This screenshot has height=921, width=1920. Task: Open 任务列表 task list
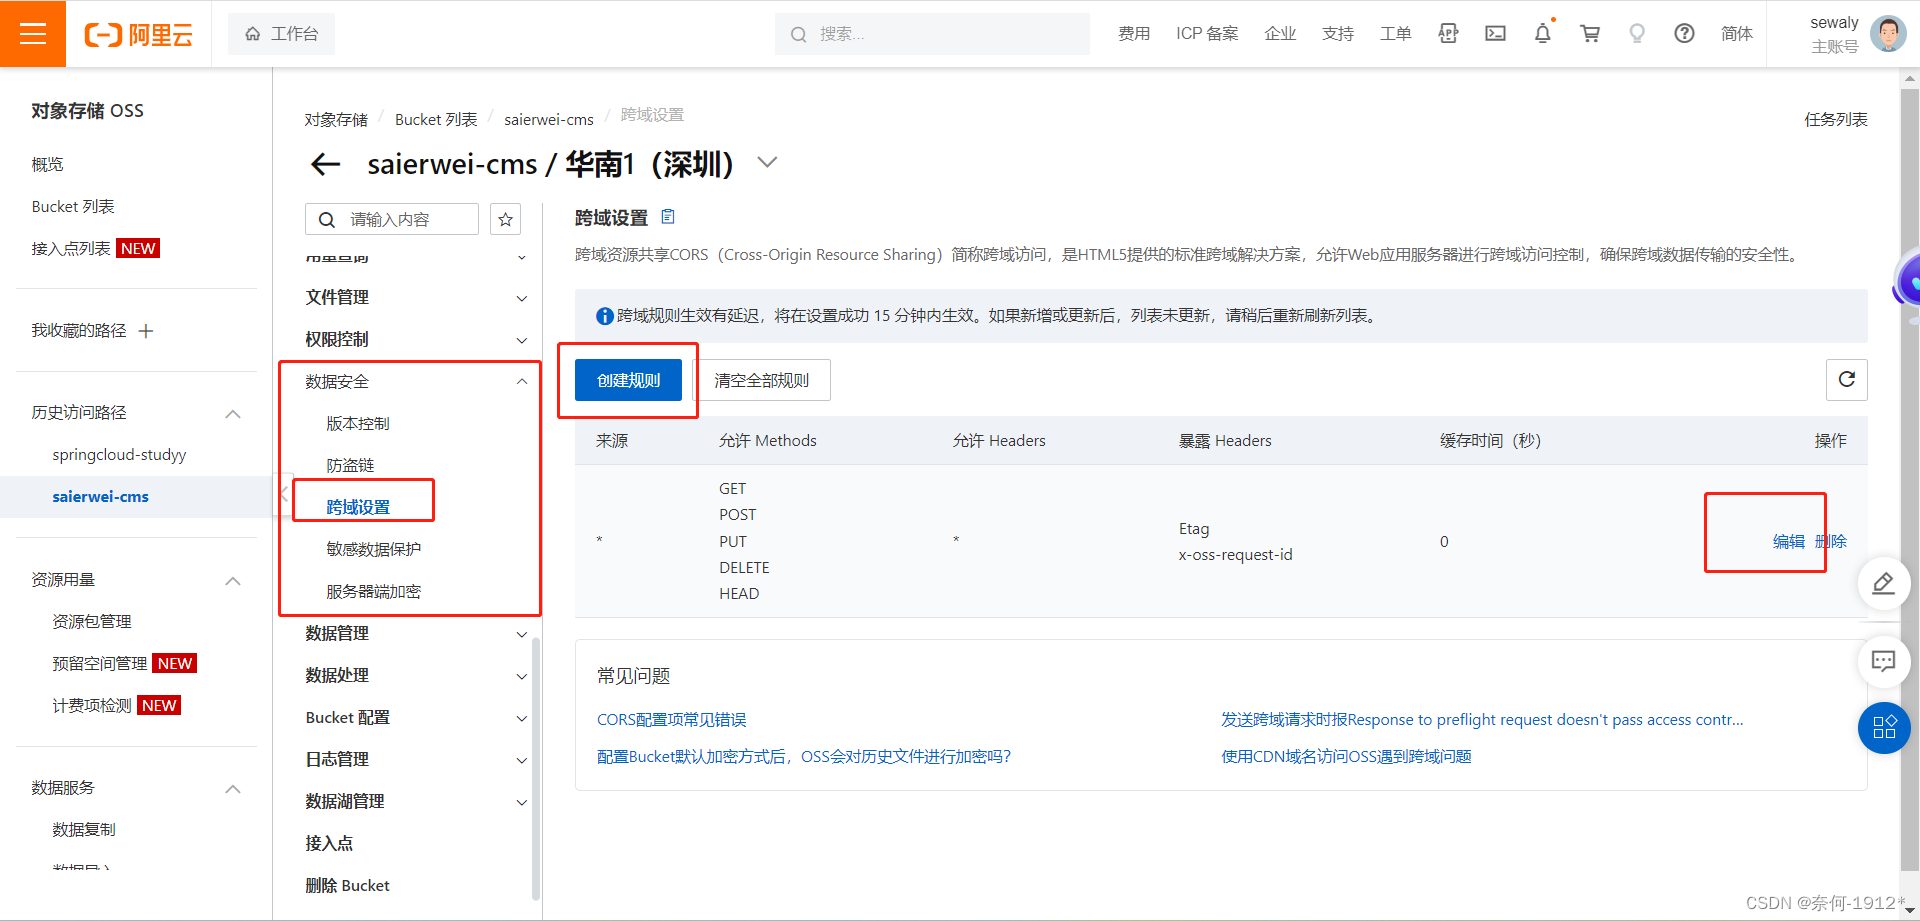(1836, 119)
